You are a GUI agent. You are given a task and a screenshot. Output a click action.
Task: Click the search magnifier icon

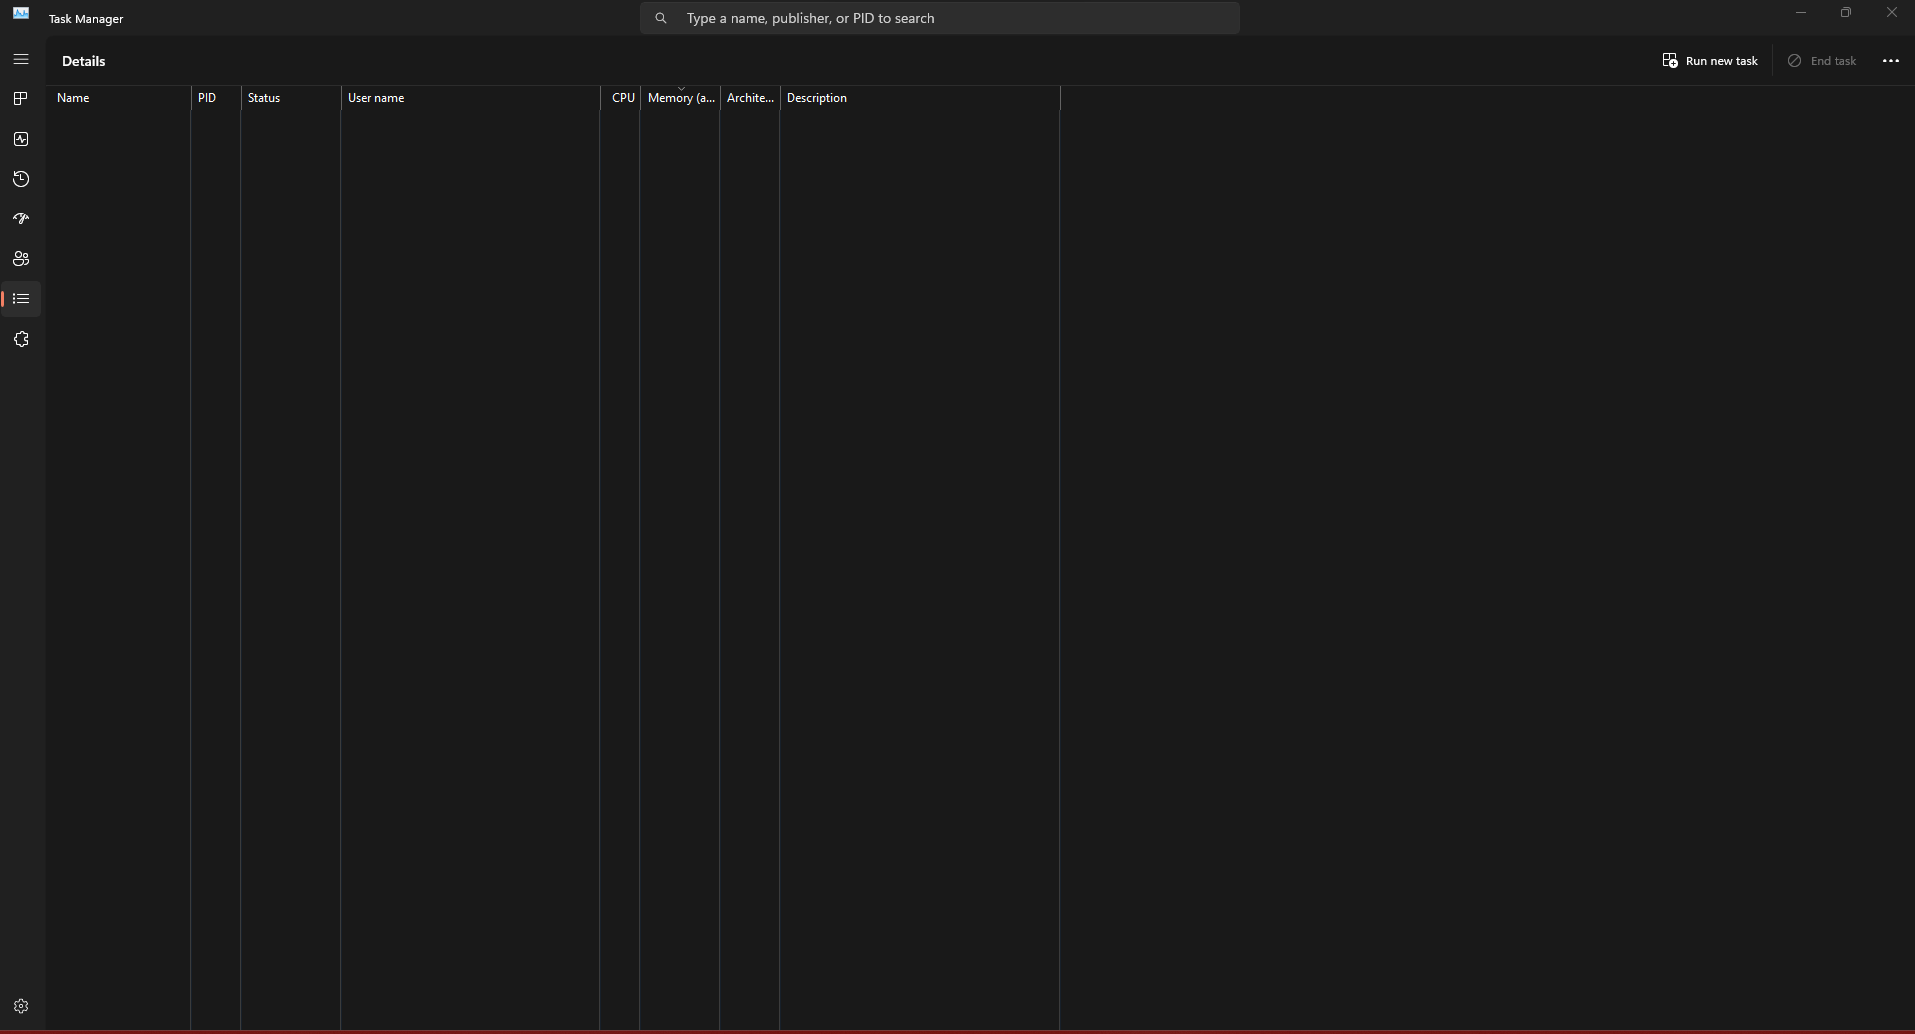pyautogui.click(x=661, y=18)
